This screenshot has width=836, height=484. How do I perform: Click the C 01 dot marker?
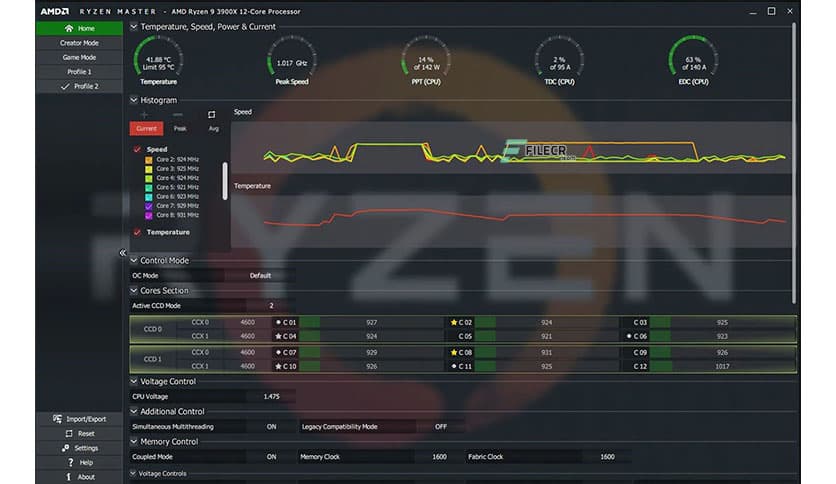tap(278, 322)
